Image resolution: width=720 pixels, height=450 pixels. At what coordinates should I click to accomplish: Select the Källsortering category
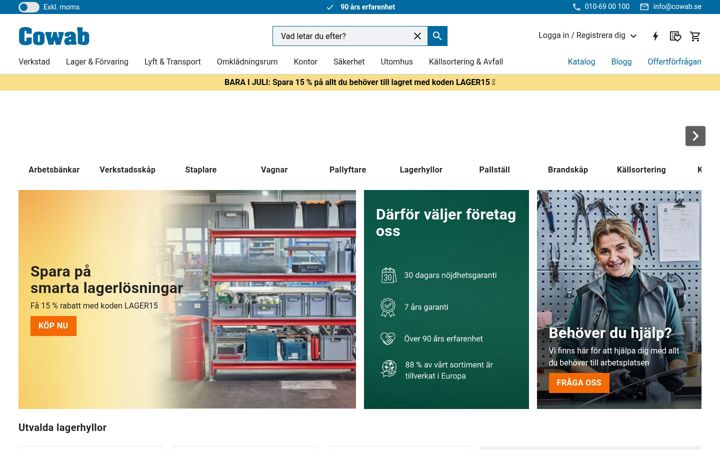coord(641,169)
